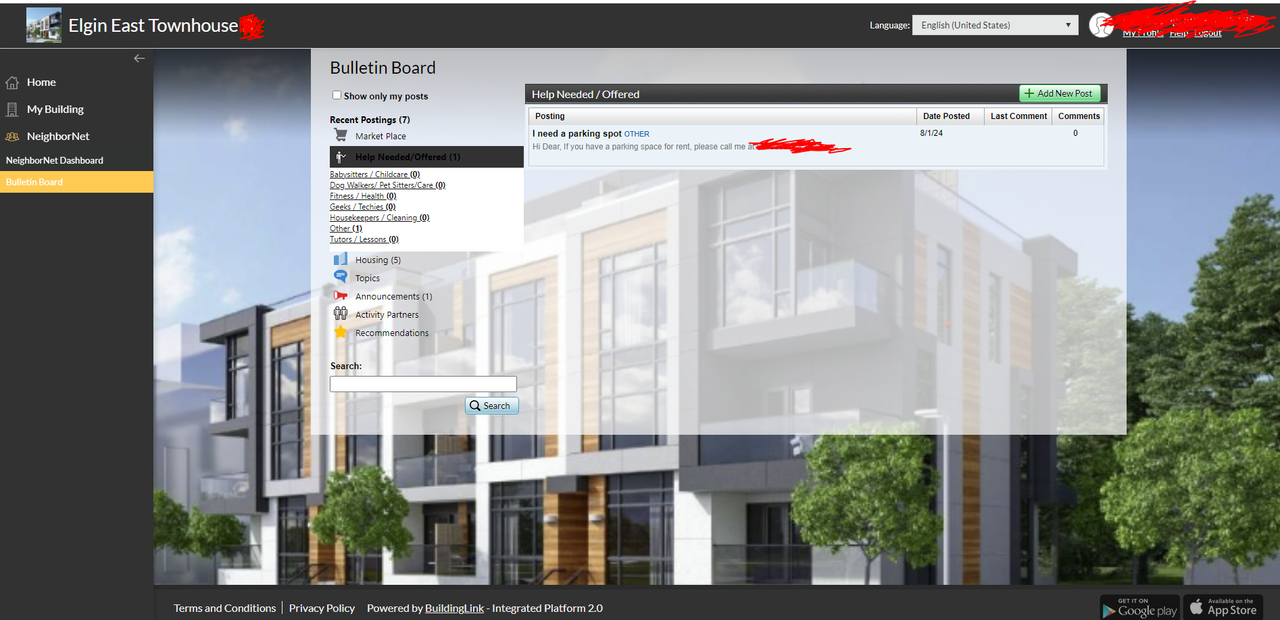
Task: Expand the My Building sidebar menu
Action: click(54, 109)
